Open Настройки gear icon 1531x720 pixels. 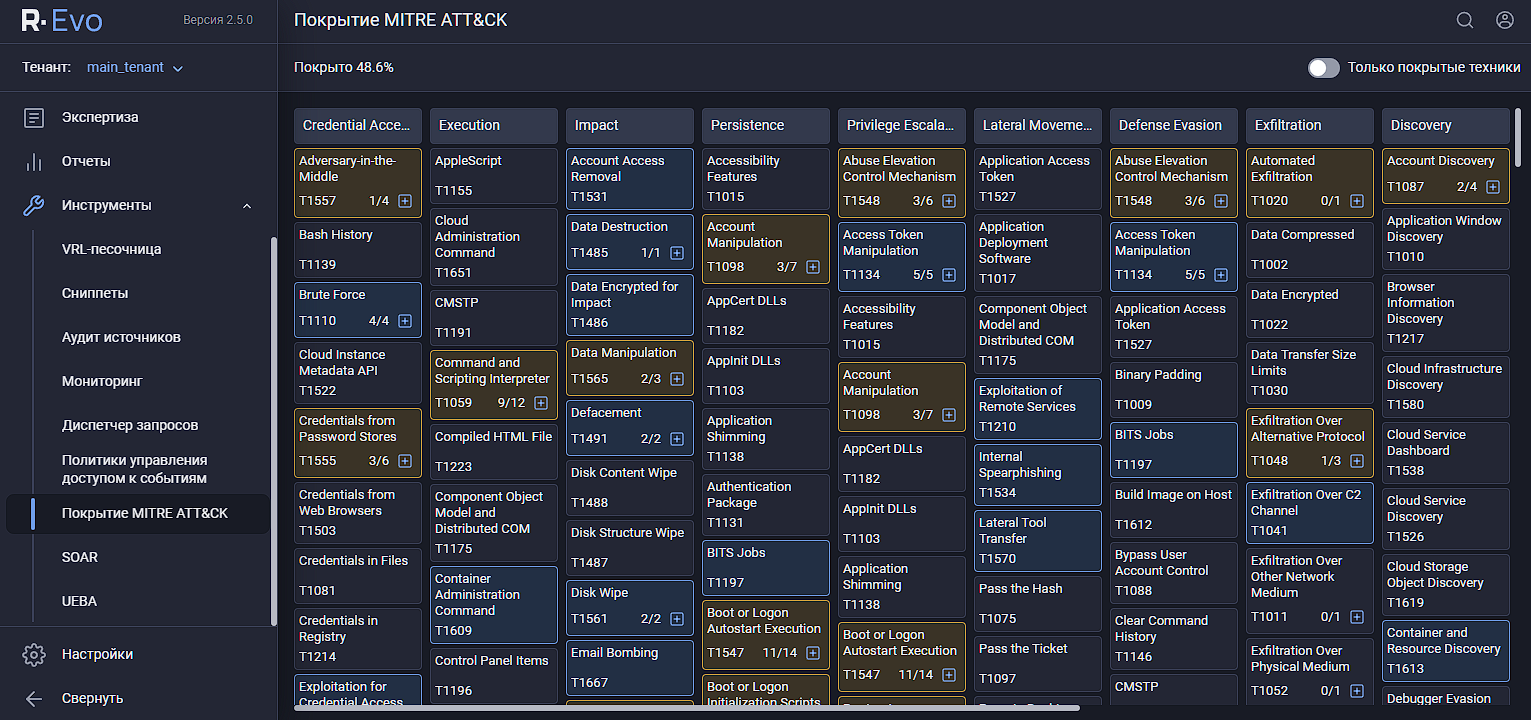pos(34,655)
